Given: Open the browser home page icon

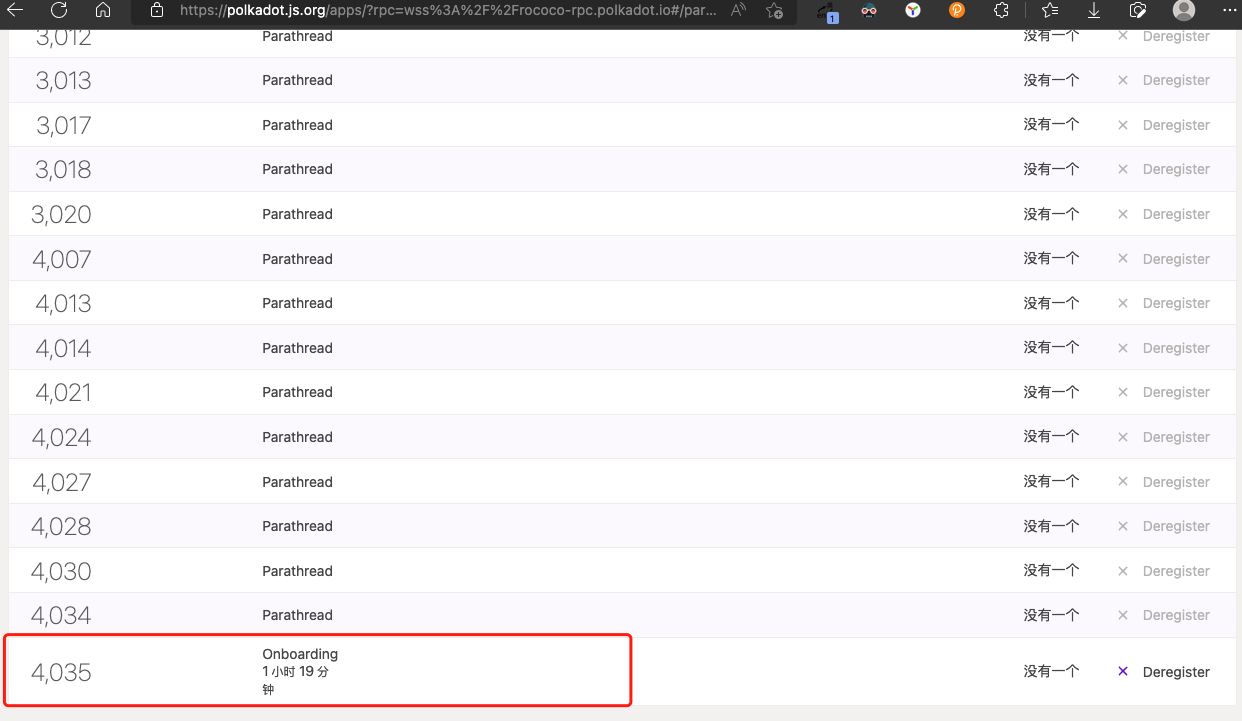Looking at the screenshot, I should (x=103, y=10).
